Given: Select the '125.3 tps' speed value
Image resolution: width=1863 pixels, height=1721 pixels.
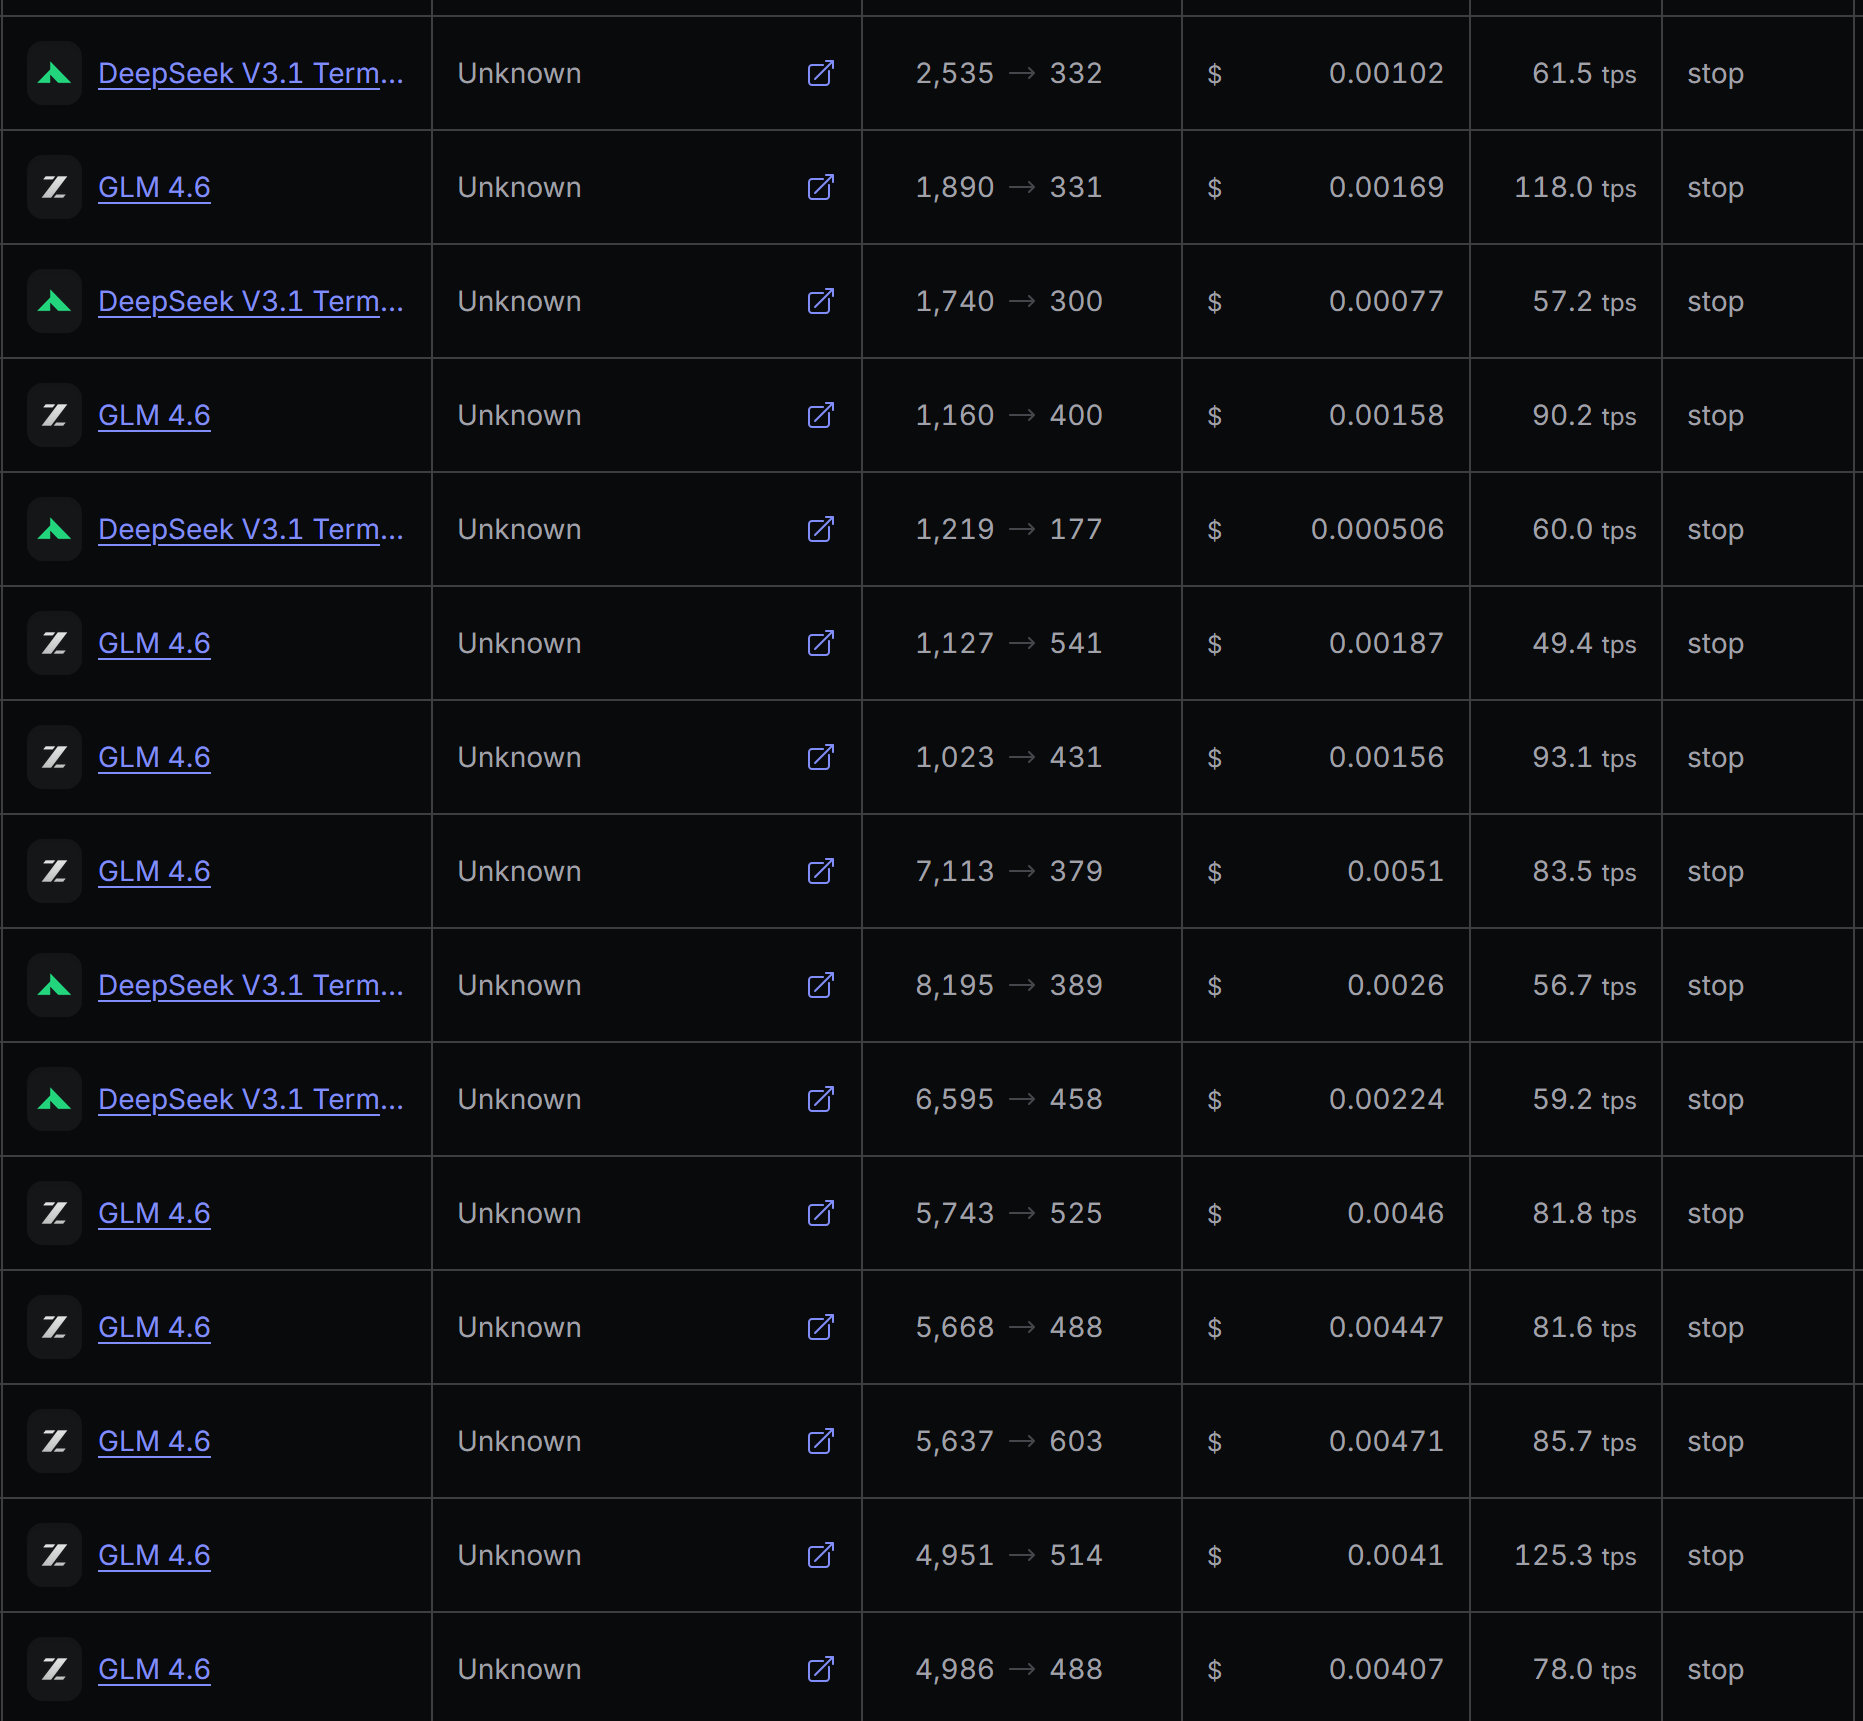Looking at the screenshot, I should (x=1575, y=1556).
